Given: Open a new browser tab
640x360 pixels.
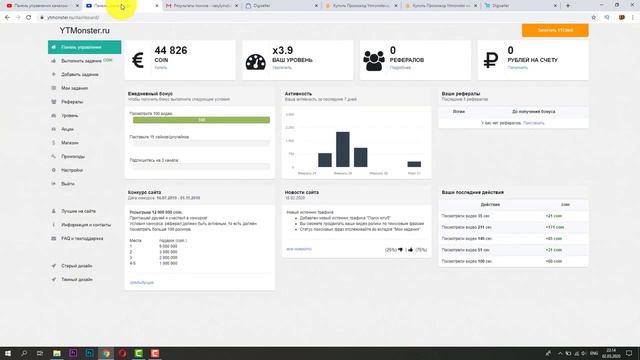Looking at the screenshot, I should 568,6.
